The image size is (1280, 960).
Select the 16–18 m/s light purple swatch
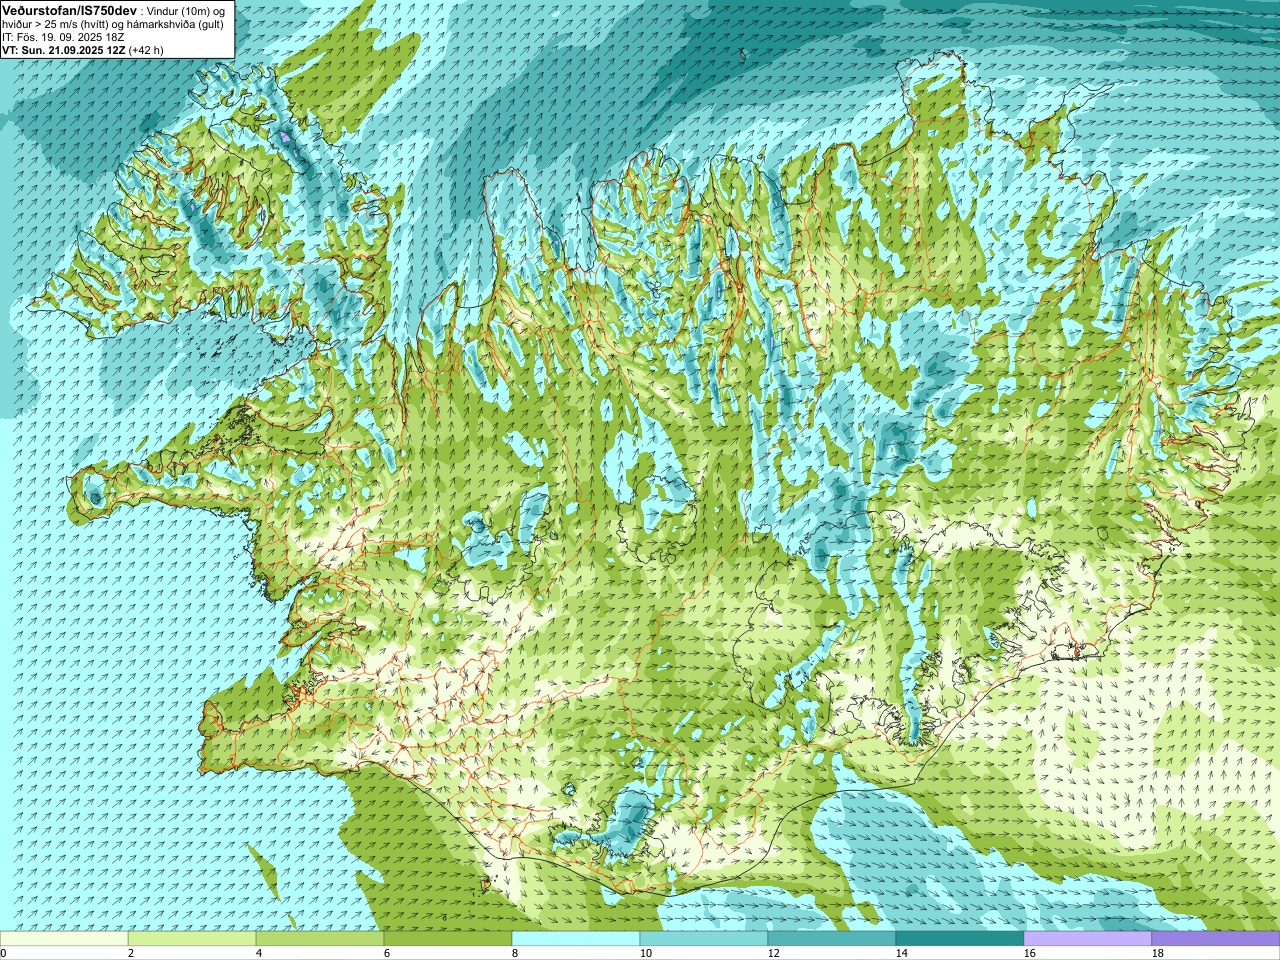pyautogui.click(x=1088, y=939)
